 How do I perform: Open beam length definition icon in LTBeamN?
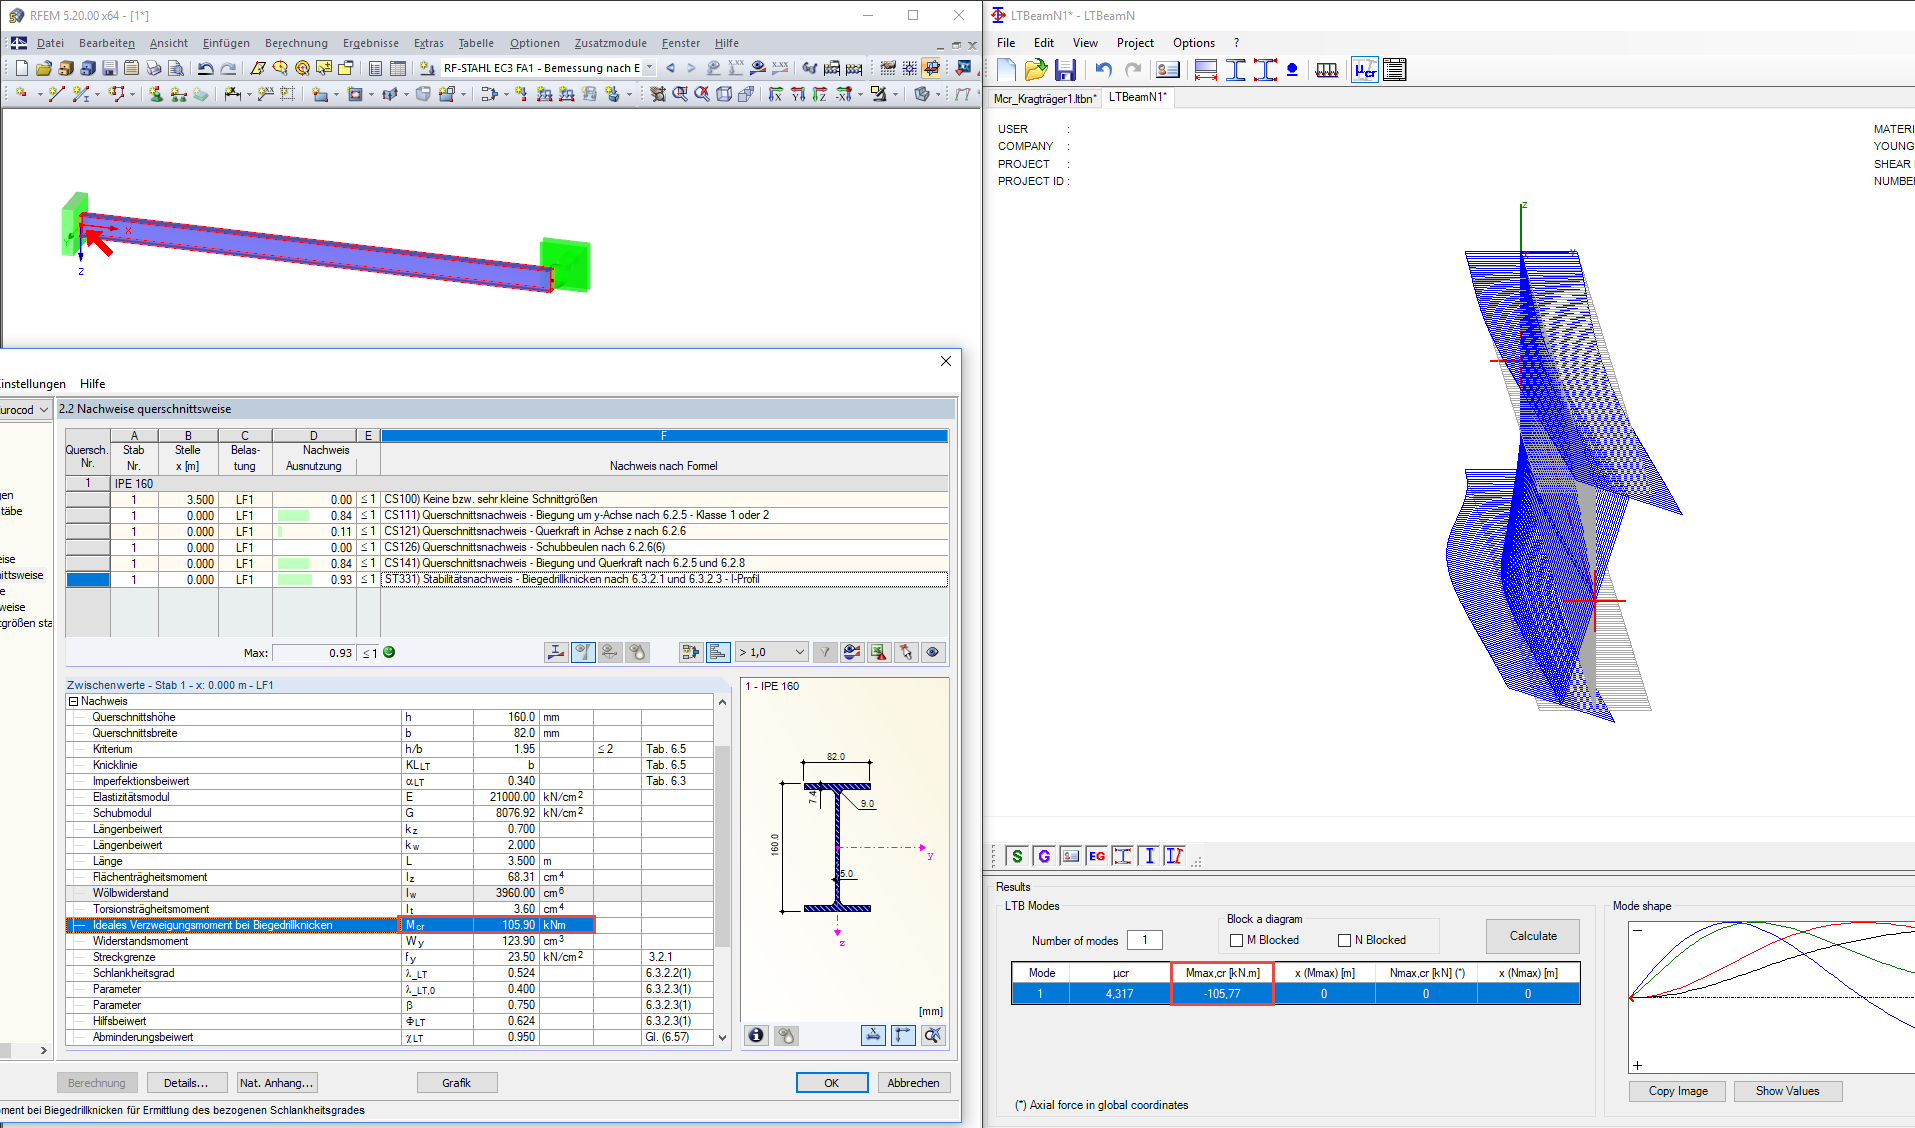1206,70
